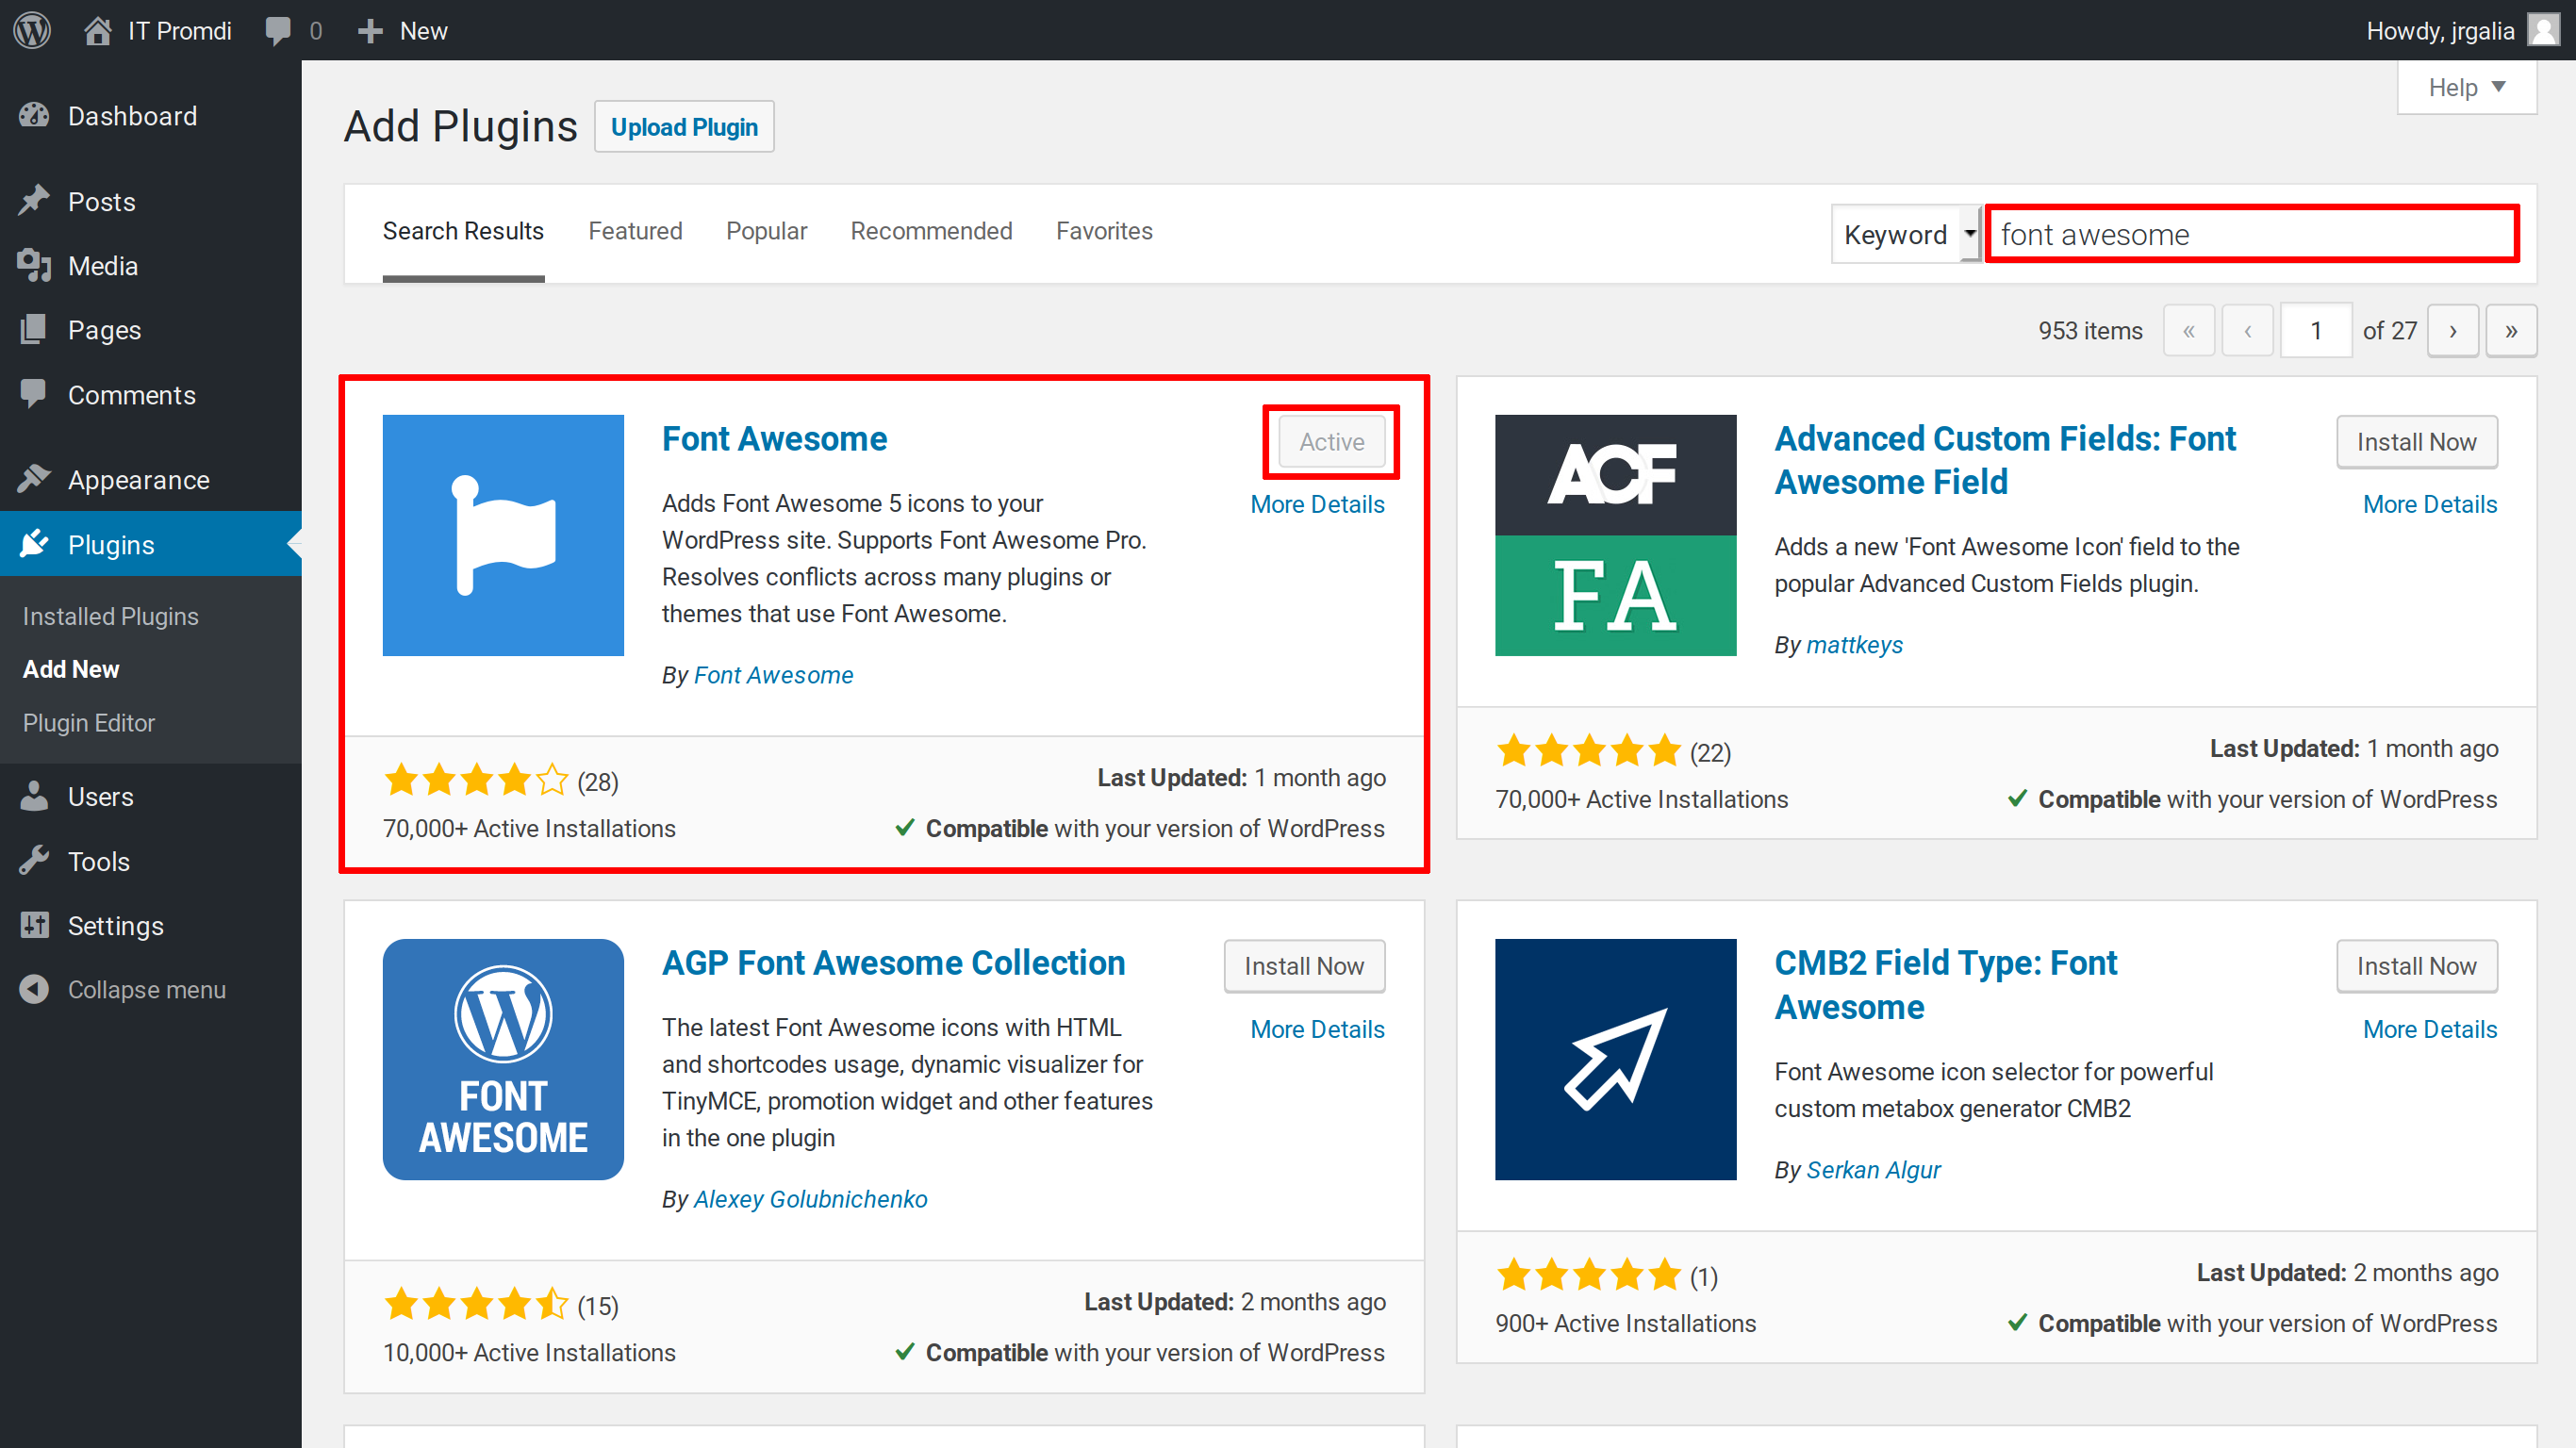Switch to Popular tab
This screenshot has height=1448, width=2576.
[766, 231]
